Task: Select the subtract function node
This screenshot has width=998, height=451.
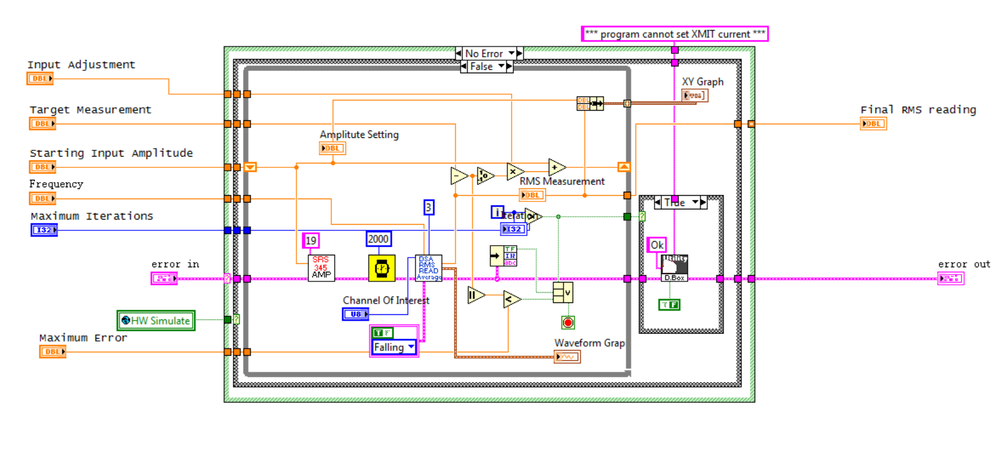Action: click(459, 175)
